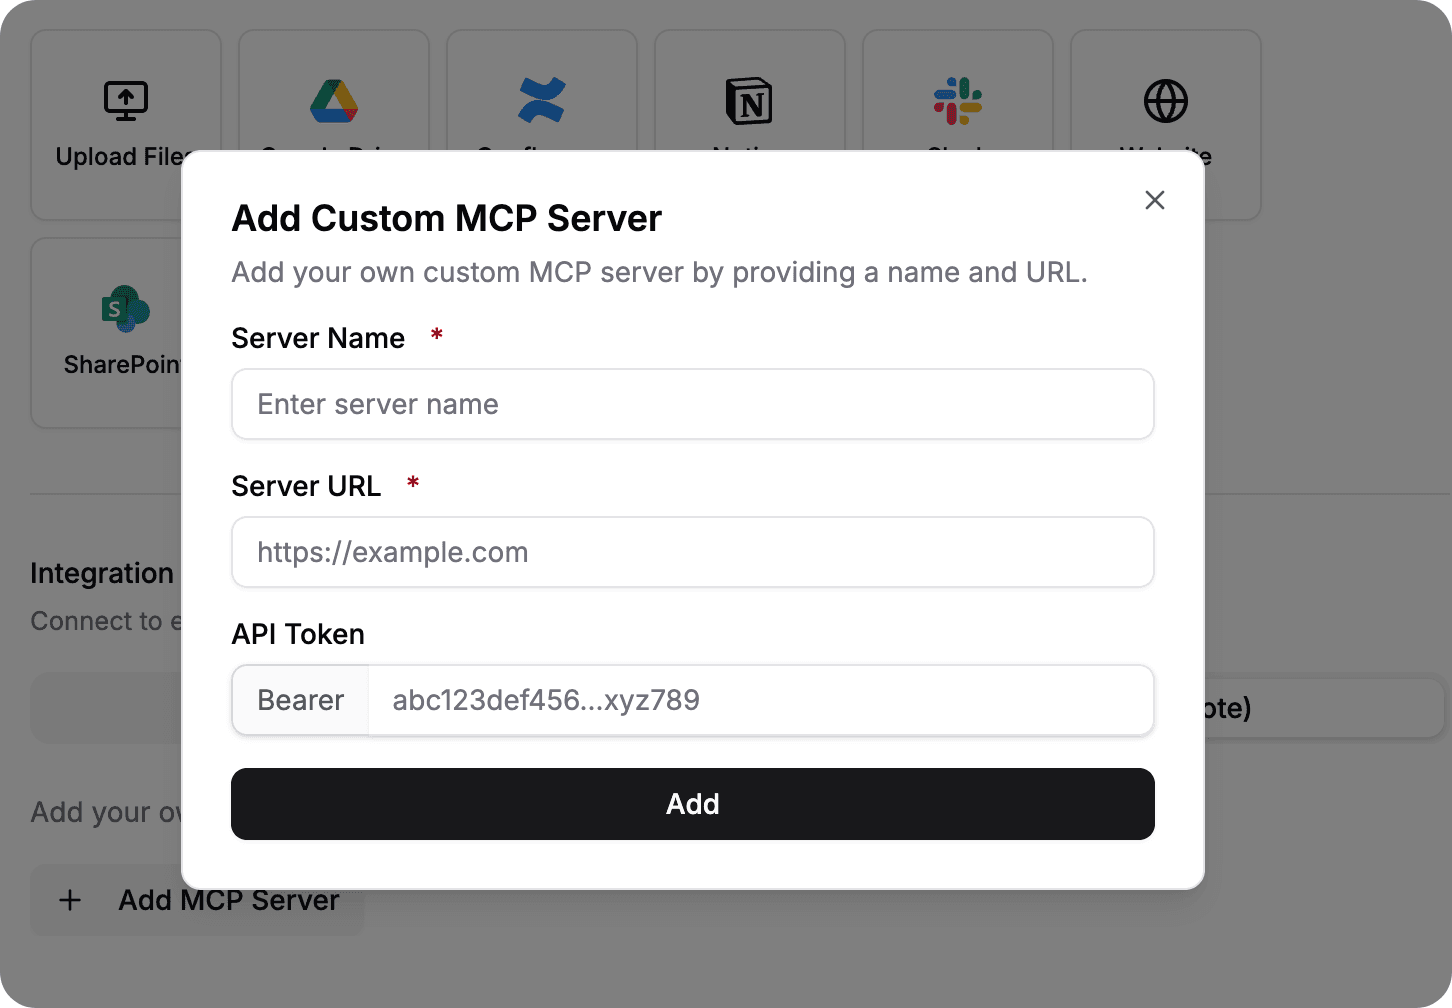
Task: Close the Add Custom MCP Server dialog
Action: (x=1155, y=200)
